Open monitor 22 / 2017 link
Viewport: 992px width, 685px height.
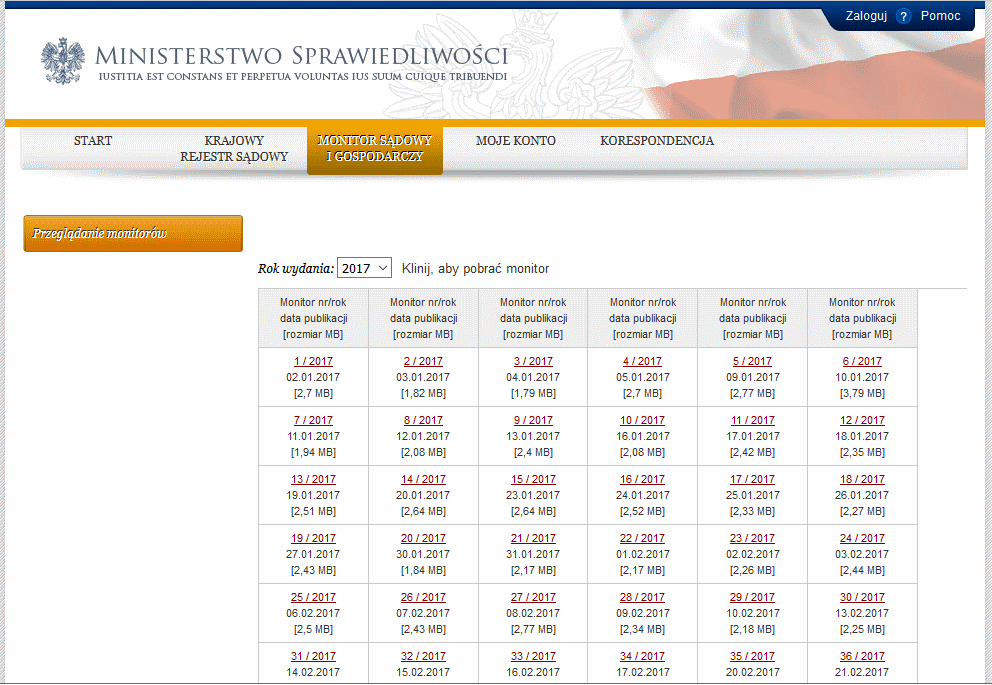click(642, 538)
